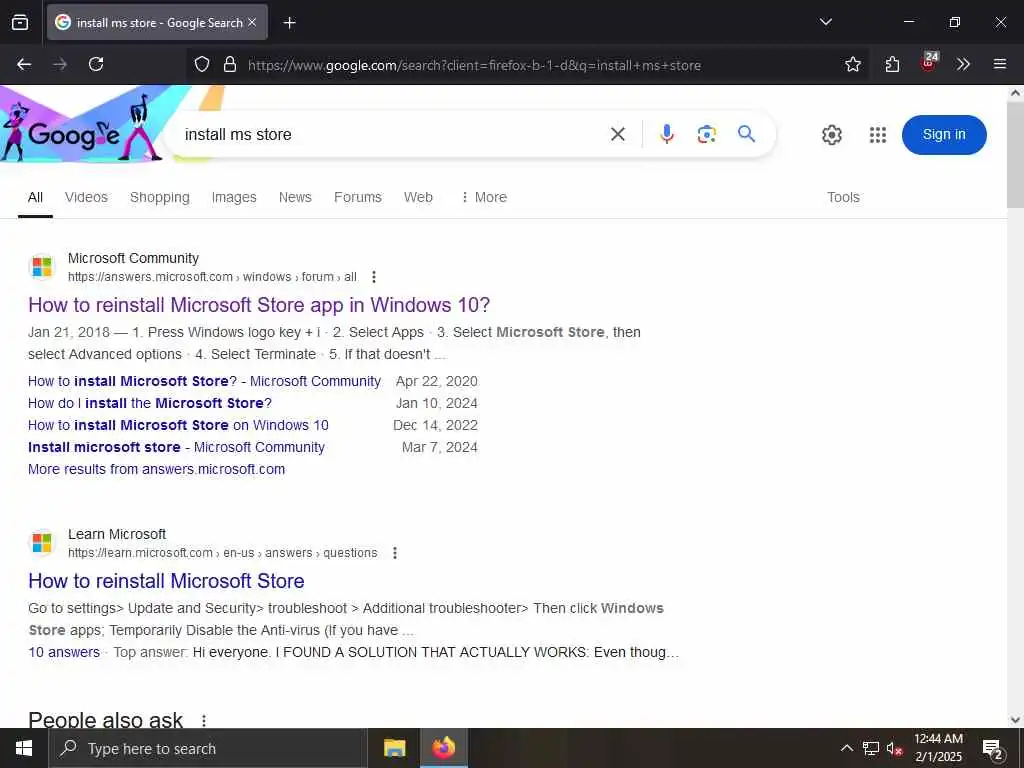The image size is (1024, 768).
Task: Open How to reinstall Microsoft Store link
Action: point(167,581)
